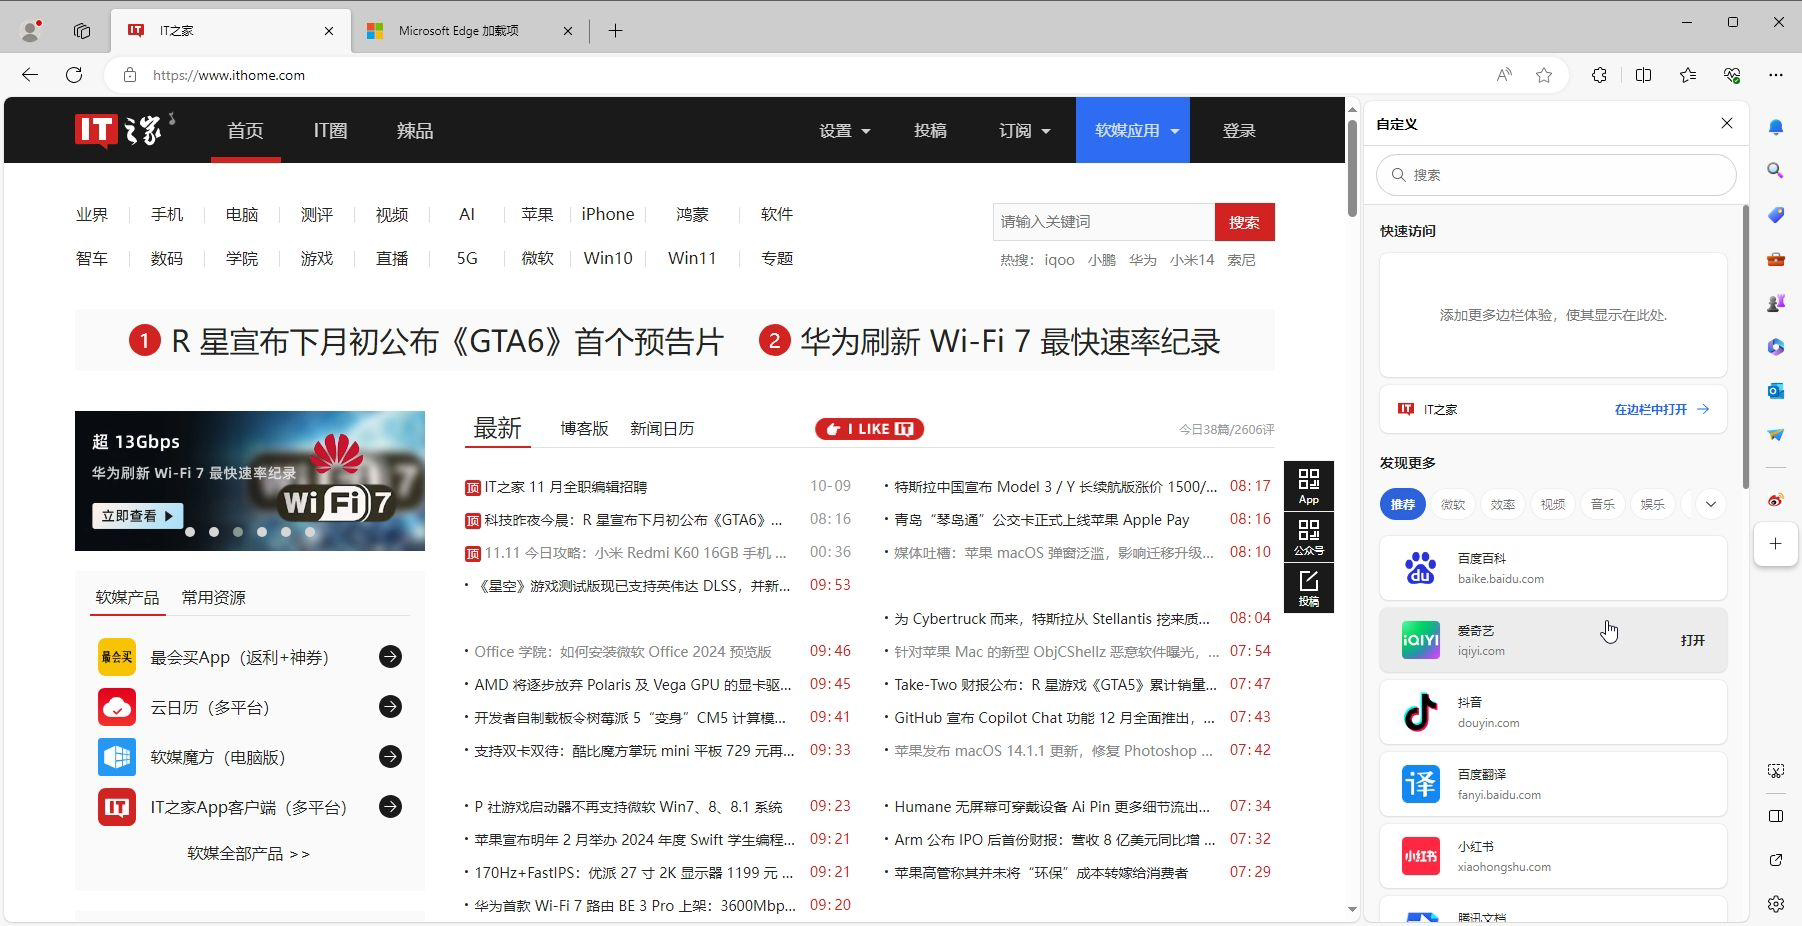Click the screenshot icon near sidebar bottom
The image size is (1802, 926).
click(1776, 771)
